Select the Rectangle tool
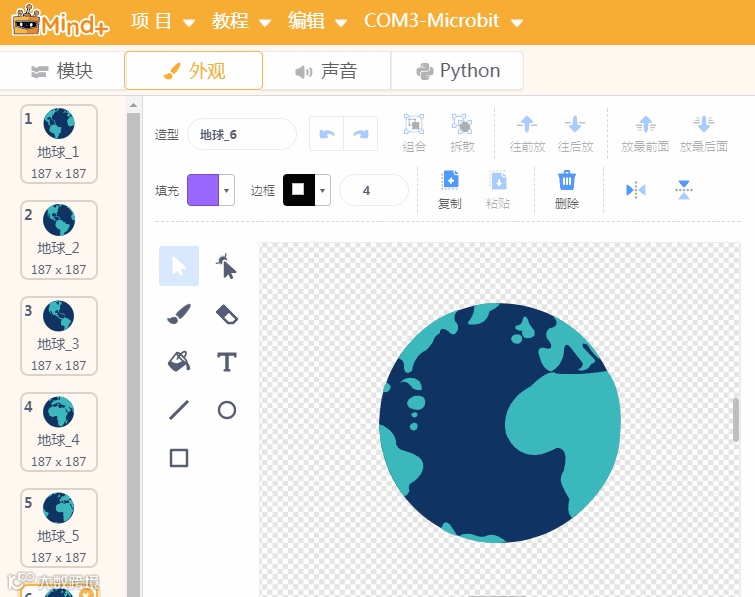The image size is (755, 597). pyautogui.click(x=179, y=458)
